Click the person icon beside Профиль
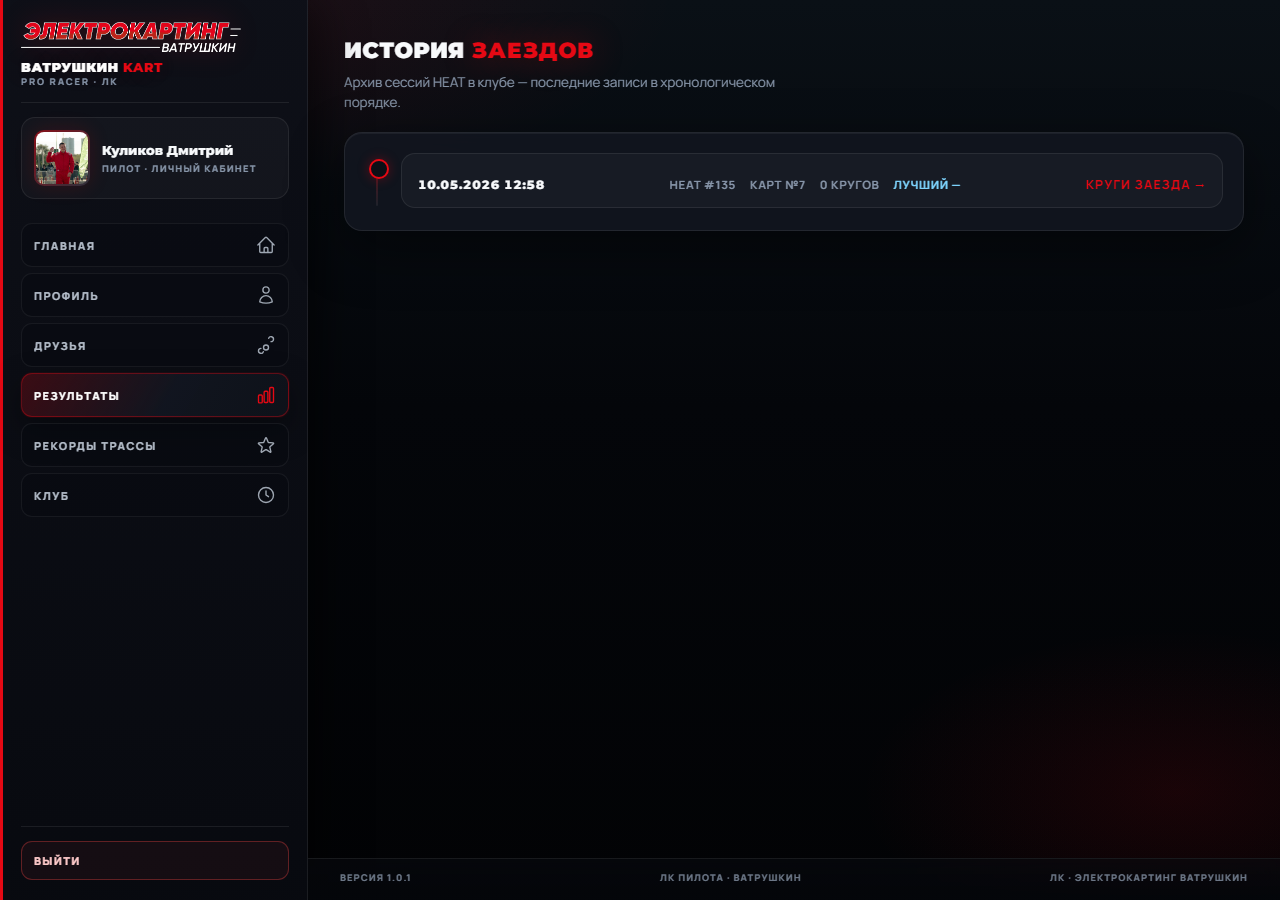 [x=266, y=295]
